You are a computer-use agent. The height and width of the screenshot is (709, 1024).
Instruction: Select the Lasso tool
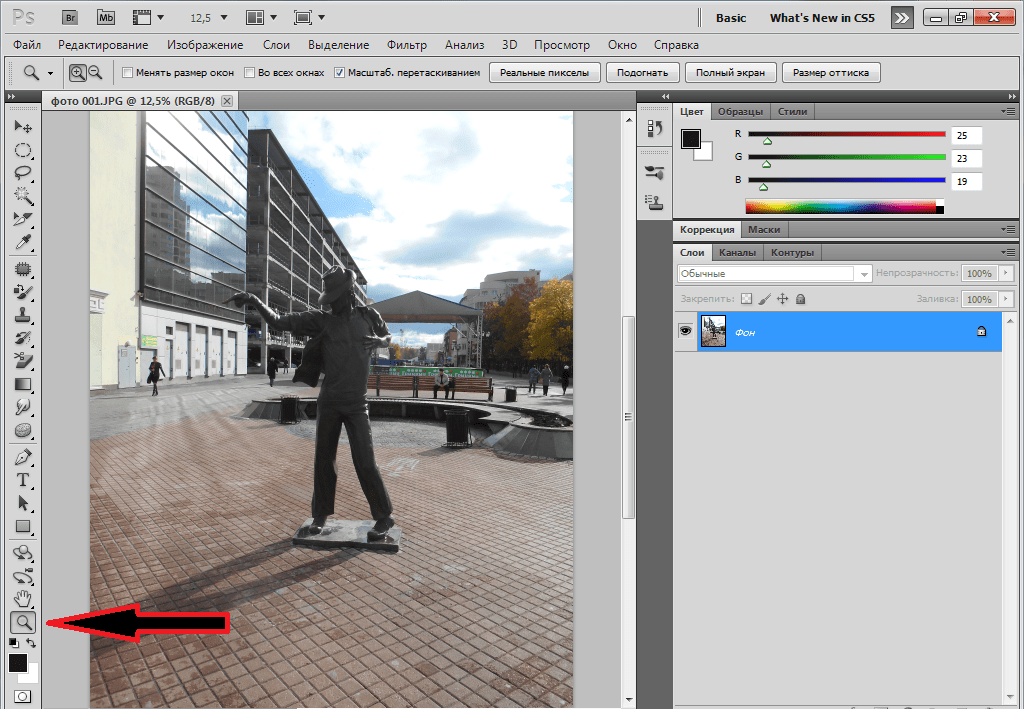click(x=23, y=173)
